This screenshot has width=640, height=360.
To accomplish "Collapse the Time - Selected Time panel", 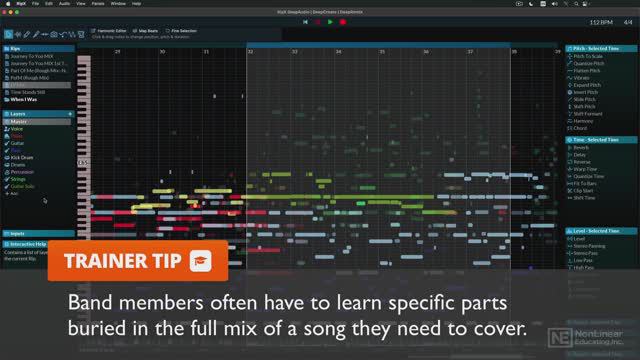I will click(601, 140).
